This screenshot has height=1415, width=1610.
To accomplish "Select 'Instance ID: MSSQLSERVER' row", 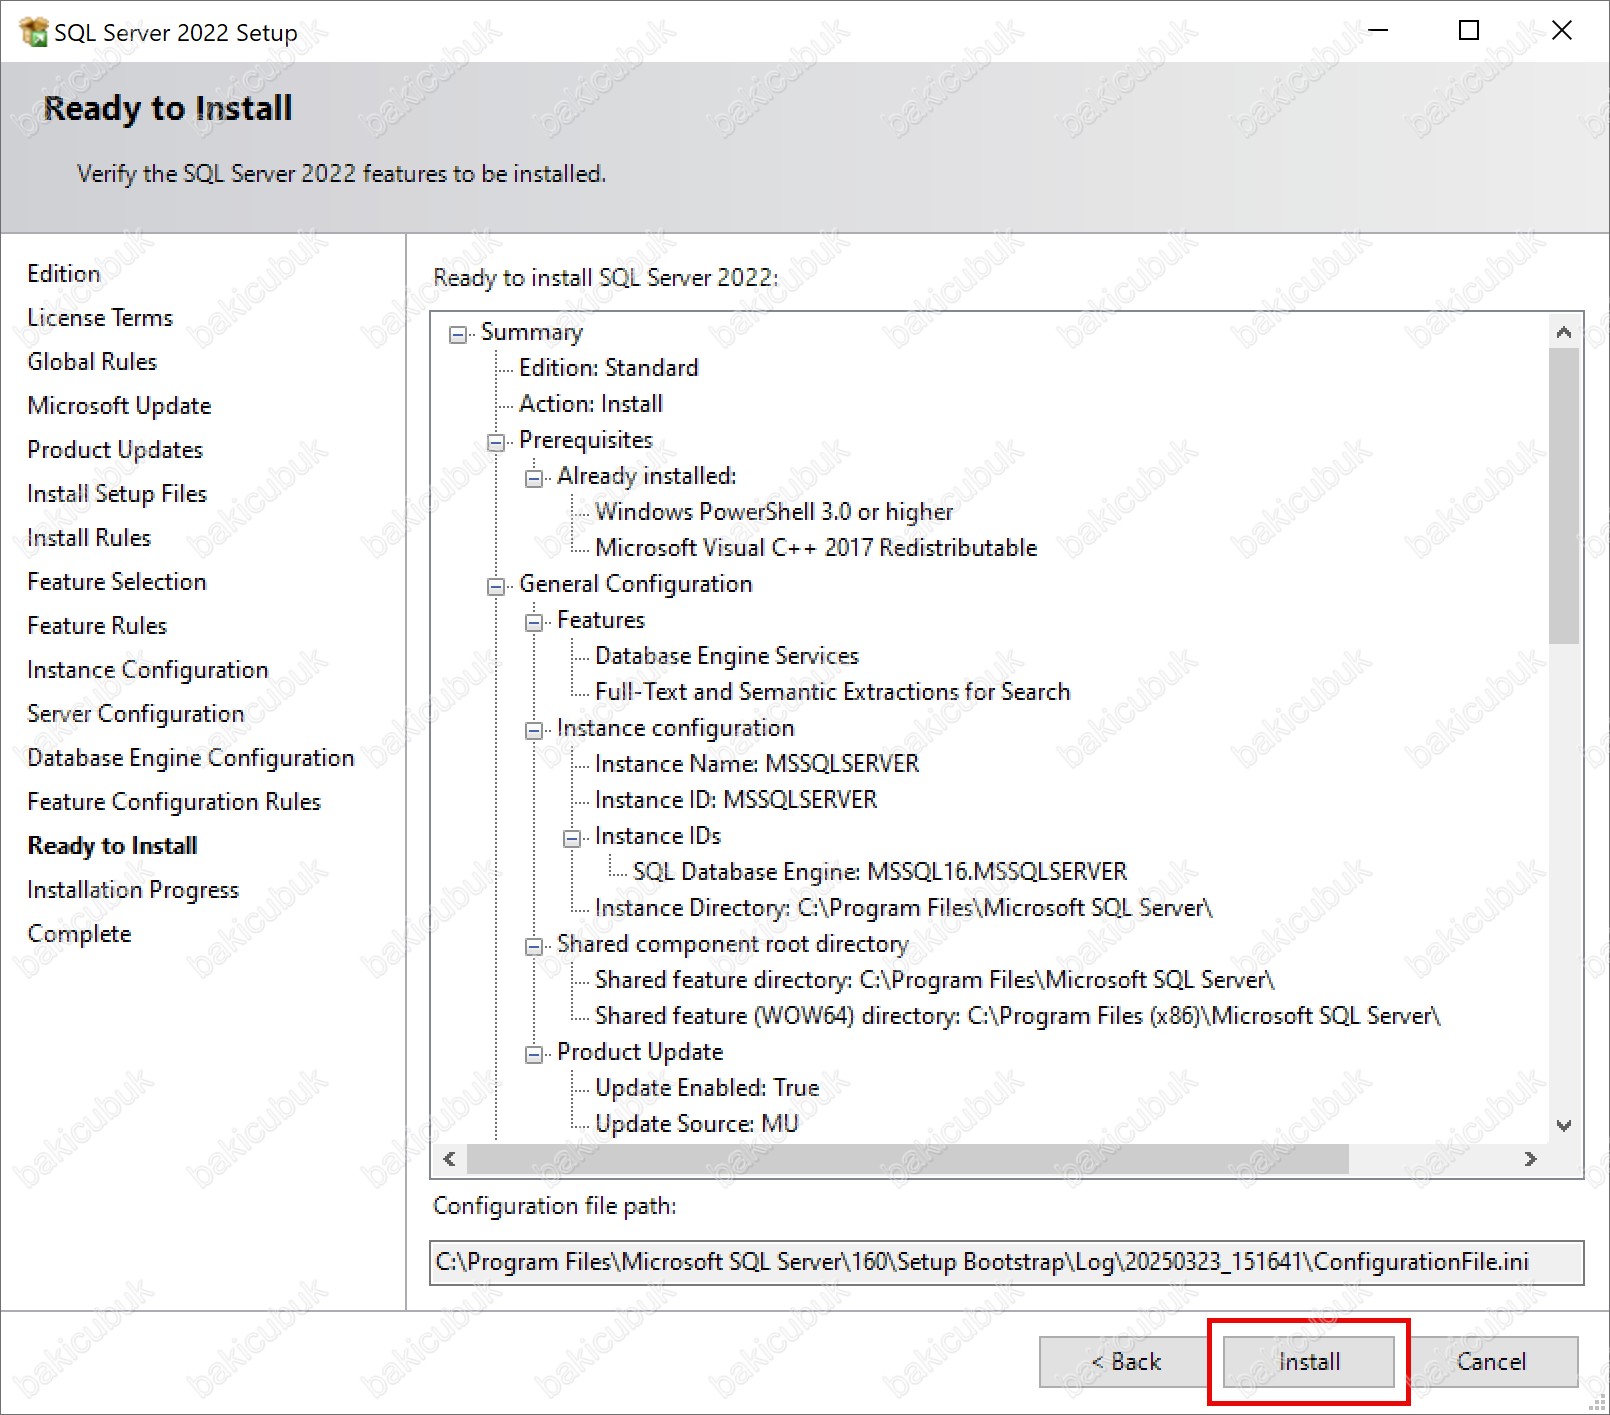I will [736, 800].
